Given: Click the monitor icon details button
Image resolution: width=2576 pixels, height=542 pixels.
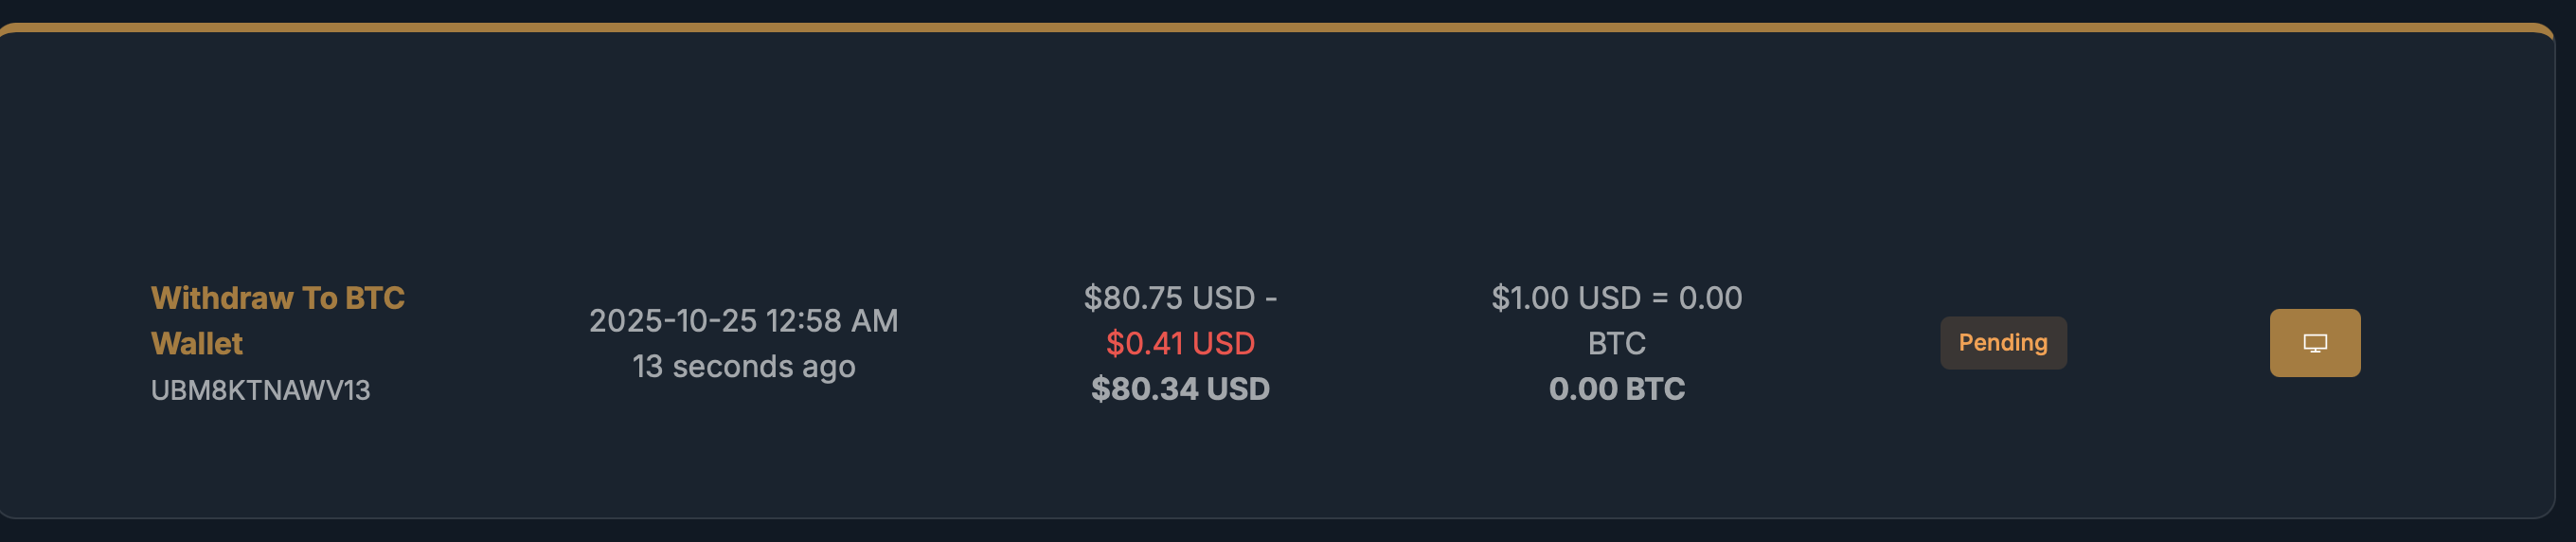Looking at the screenshot, I should [x=2314, y=343].
